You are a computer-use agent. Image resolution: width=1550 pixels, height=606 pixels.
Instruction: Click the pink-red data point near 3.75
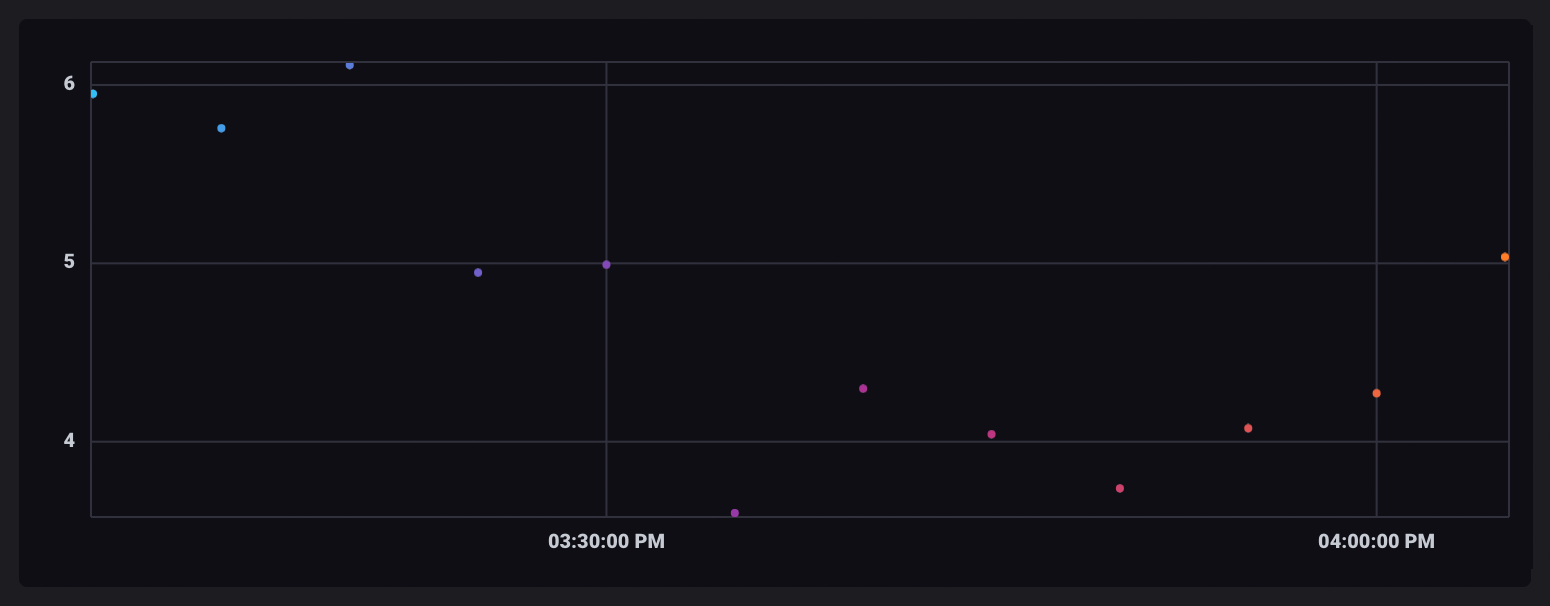point(1120,488)
